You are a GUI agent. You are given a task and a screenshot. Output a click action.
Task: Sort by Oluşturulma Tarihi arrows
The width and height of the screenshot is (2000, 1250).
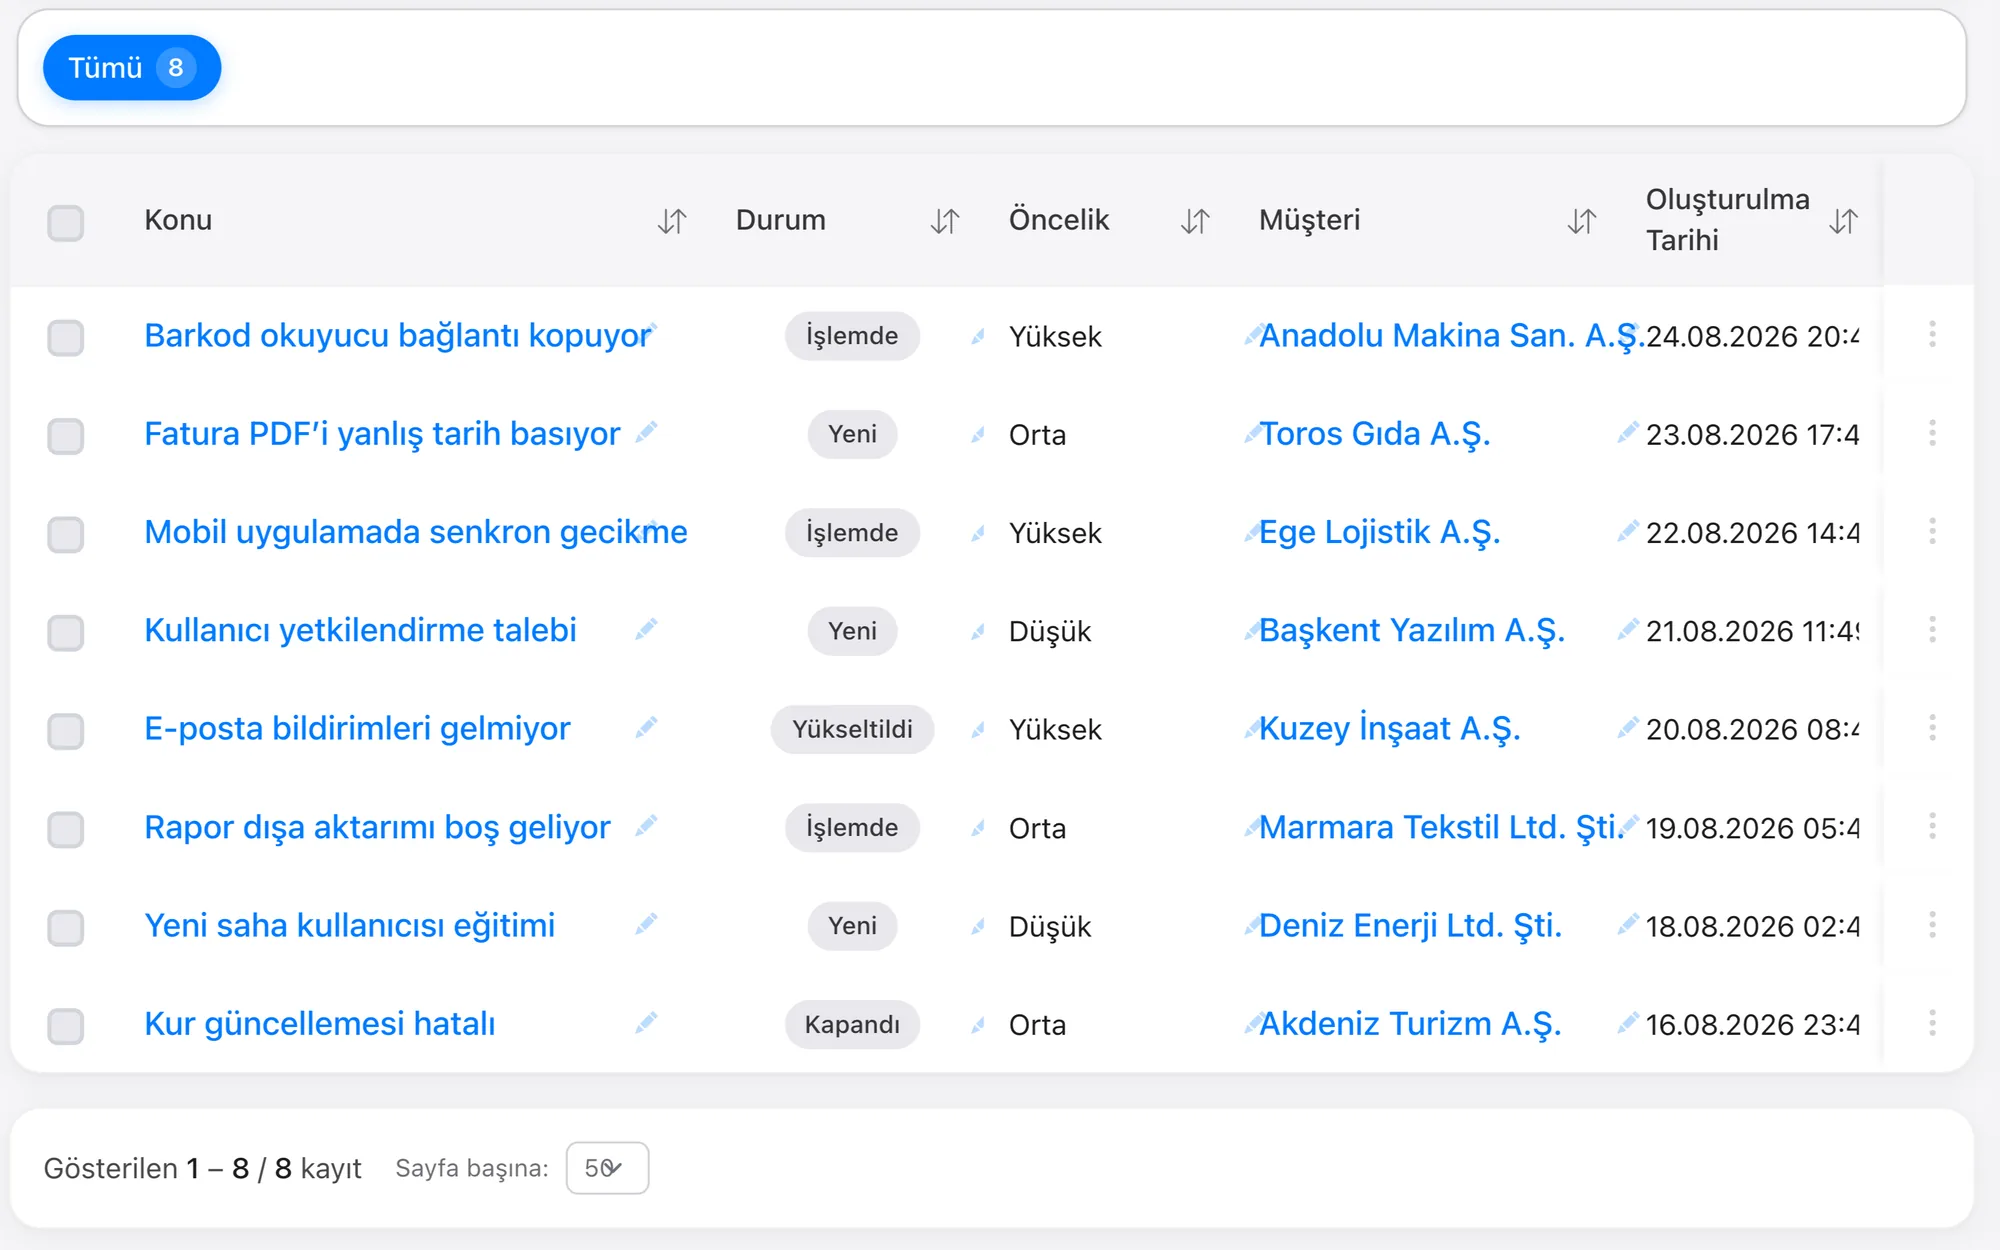1844,221
